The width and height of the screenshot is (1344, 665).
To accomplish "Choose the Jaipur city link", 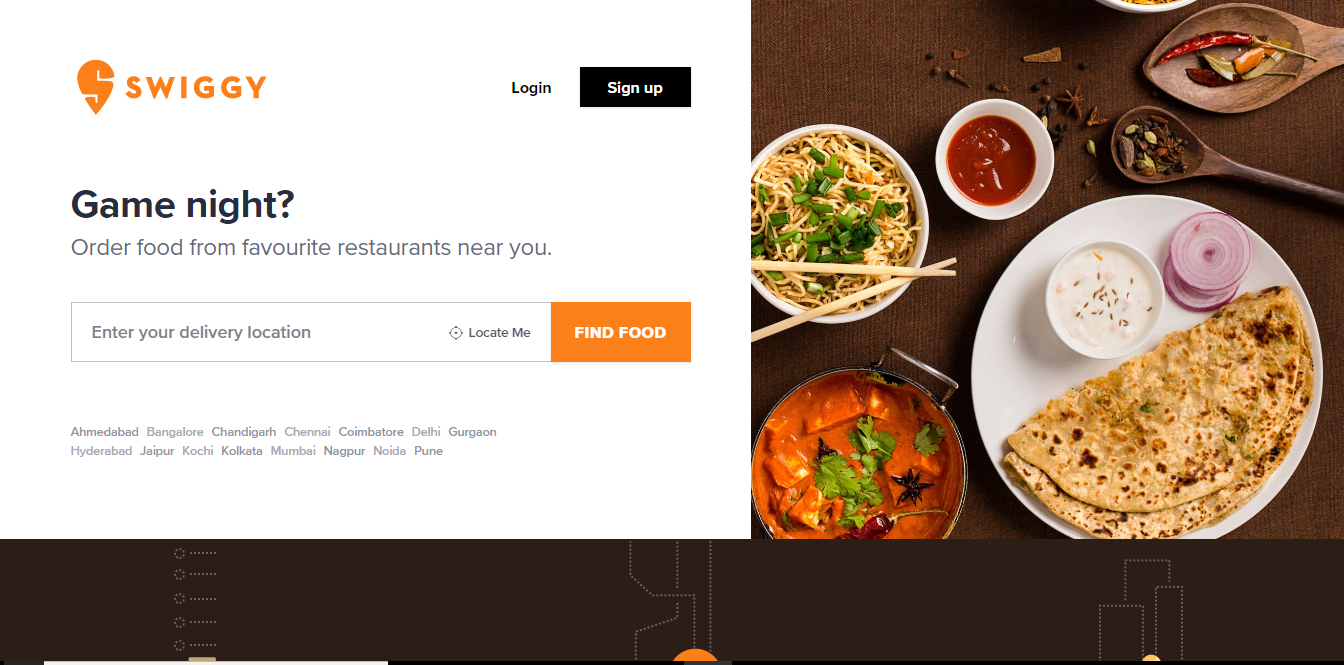I will click(x=157, y=451).
